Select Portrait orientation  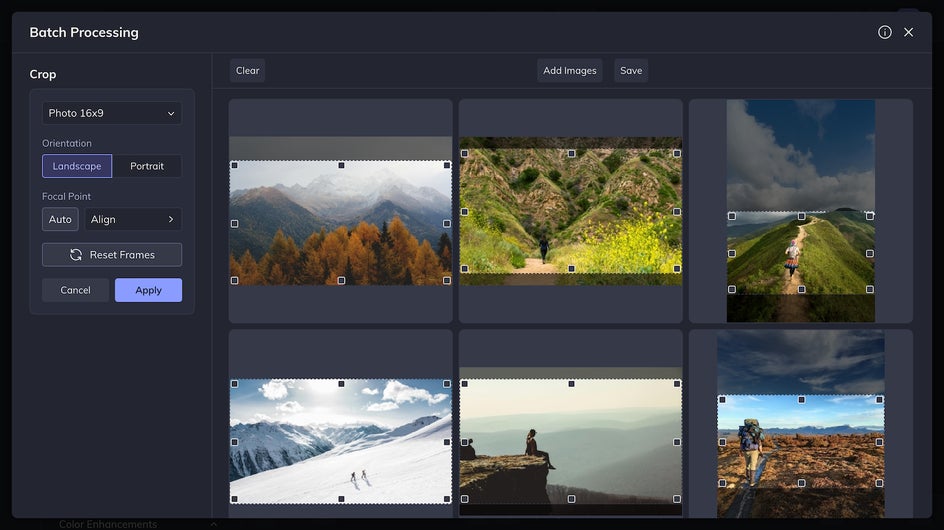[x=147, y=166]
